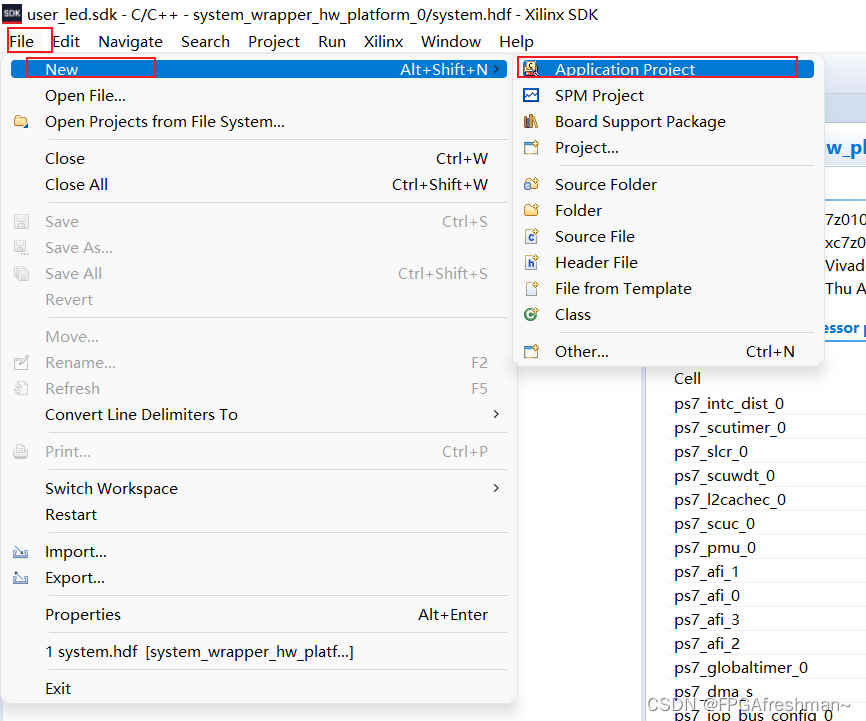Select ps7_globaltimer_0 row in editor
Viewport: 866px width, 721px height.
pyautogui.click(x=767, y=668)
